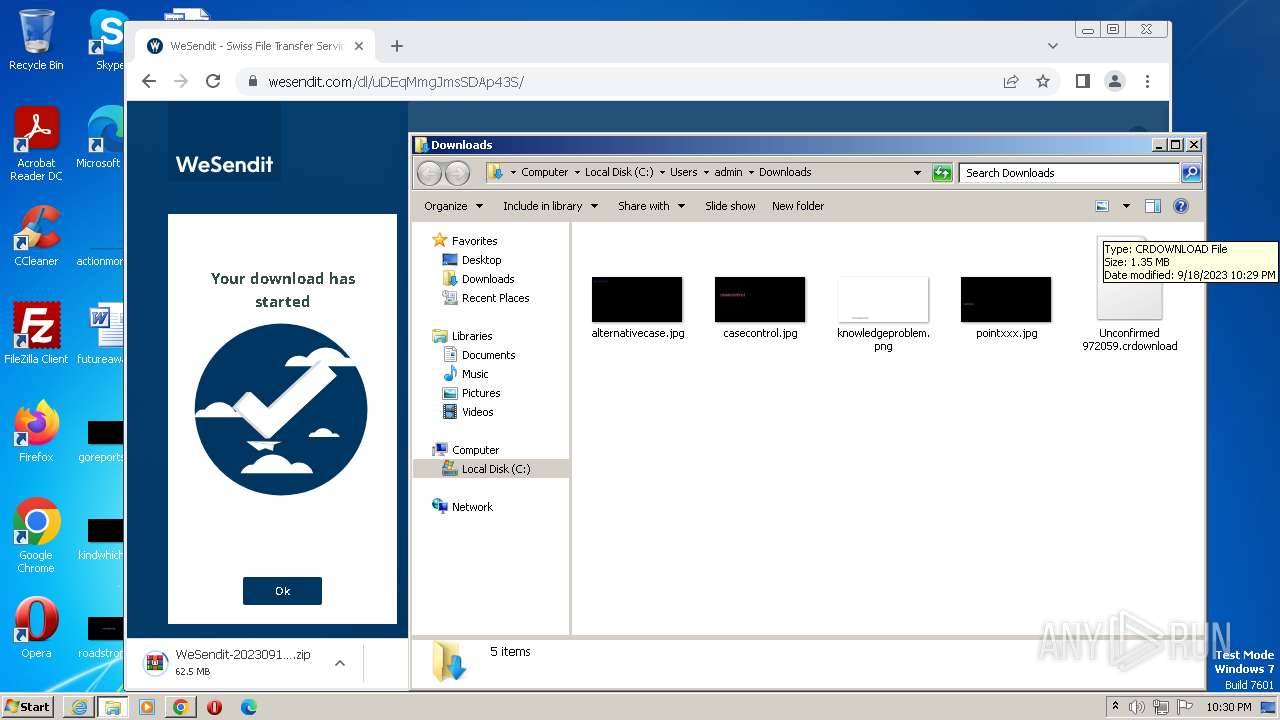The image size is (1280, 720).
Task: Open FileZilla Client desktop icon
Action: [36, 333]
